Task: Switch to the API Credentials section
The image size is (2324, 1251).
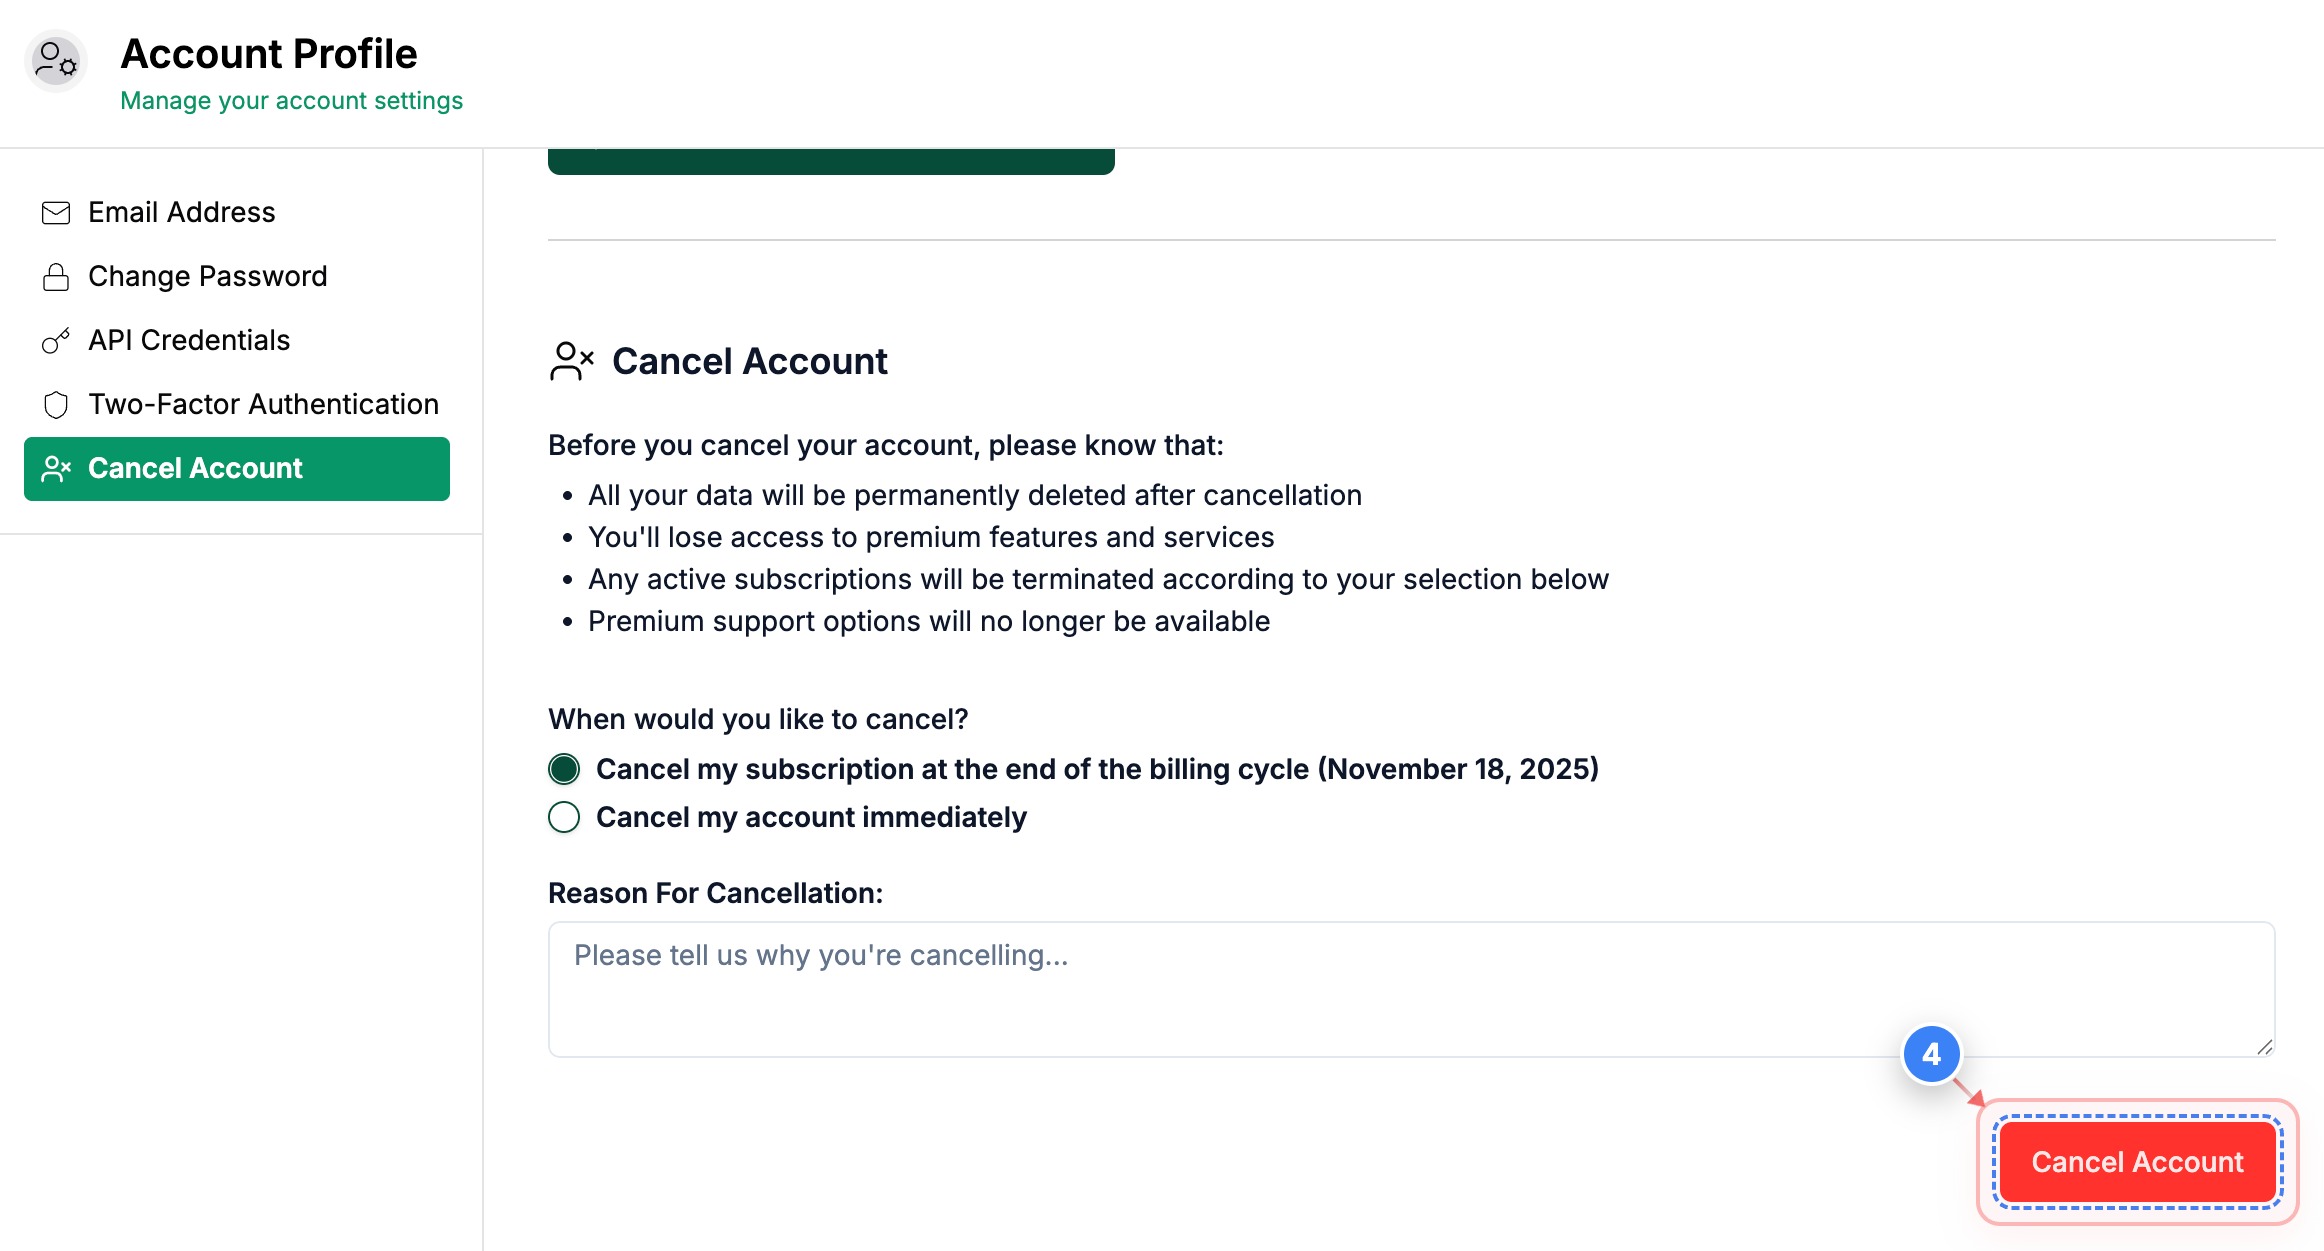Action: pyautogui.click(x=189, y=341)
